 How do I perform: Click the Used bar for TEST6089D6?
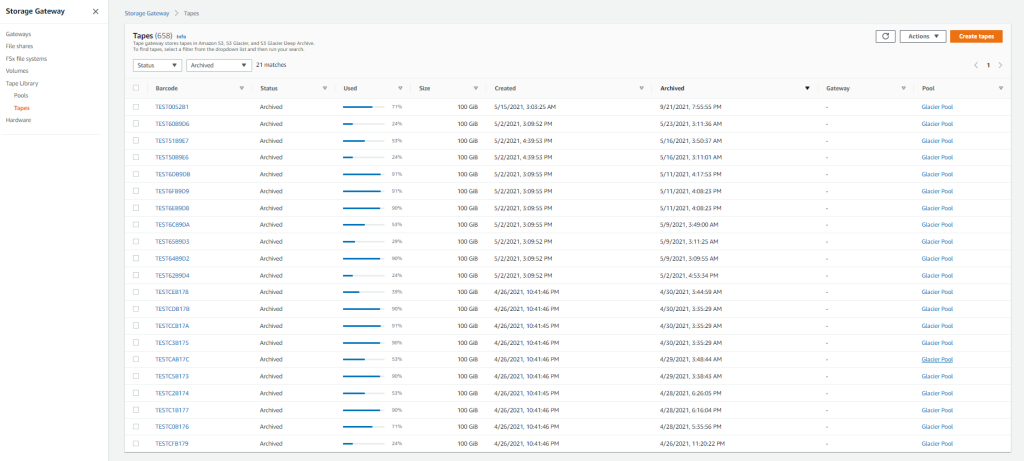[x=362, y=123]
